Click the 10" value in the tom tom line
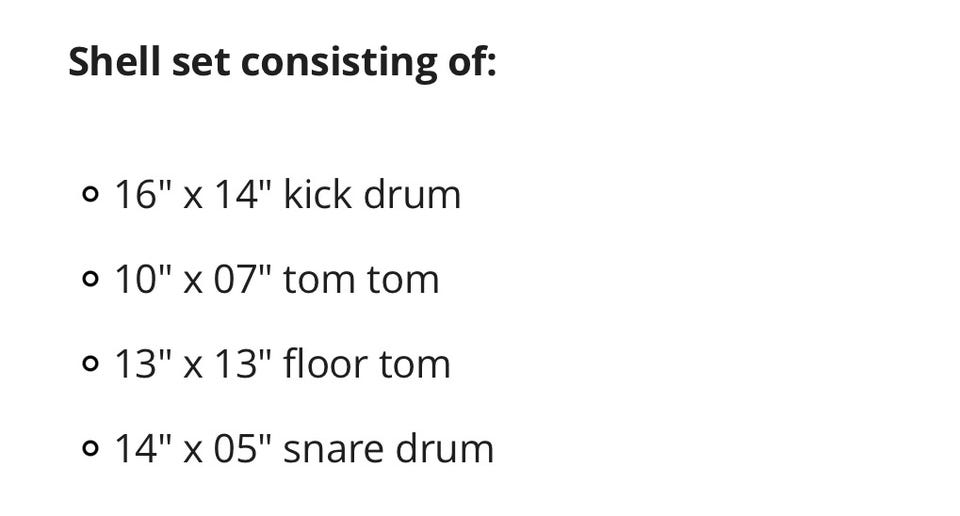The width and height of the screenshot is (960, 516). [x=143, y=279]
